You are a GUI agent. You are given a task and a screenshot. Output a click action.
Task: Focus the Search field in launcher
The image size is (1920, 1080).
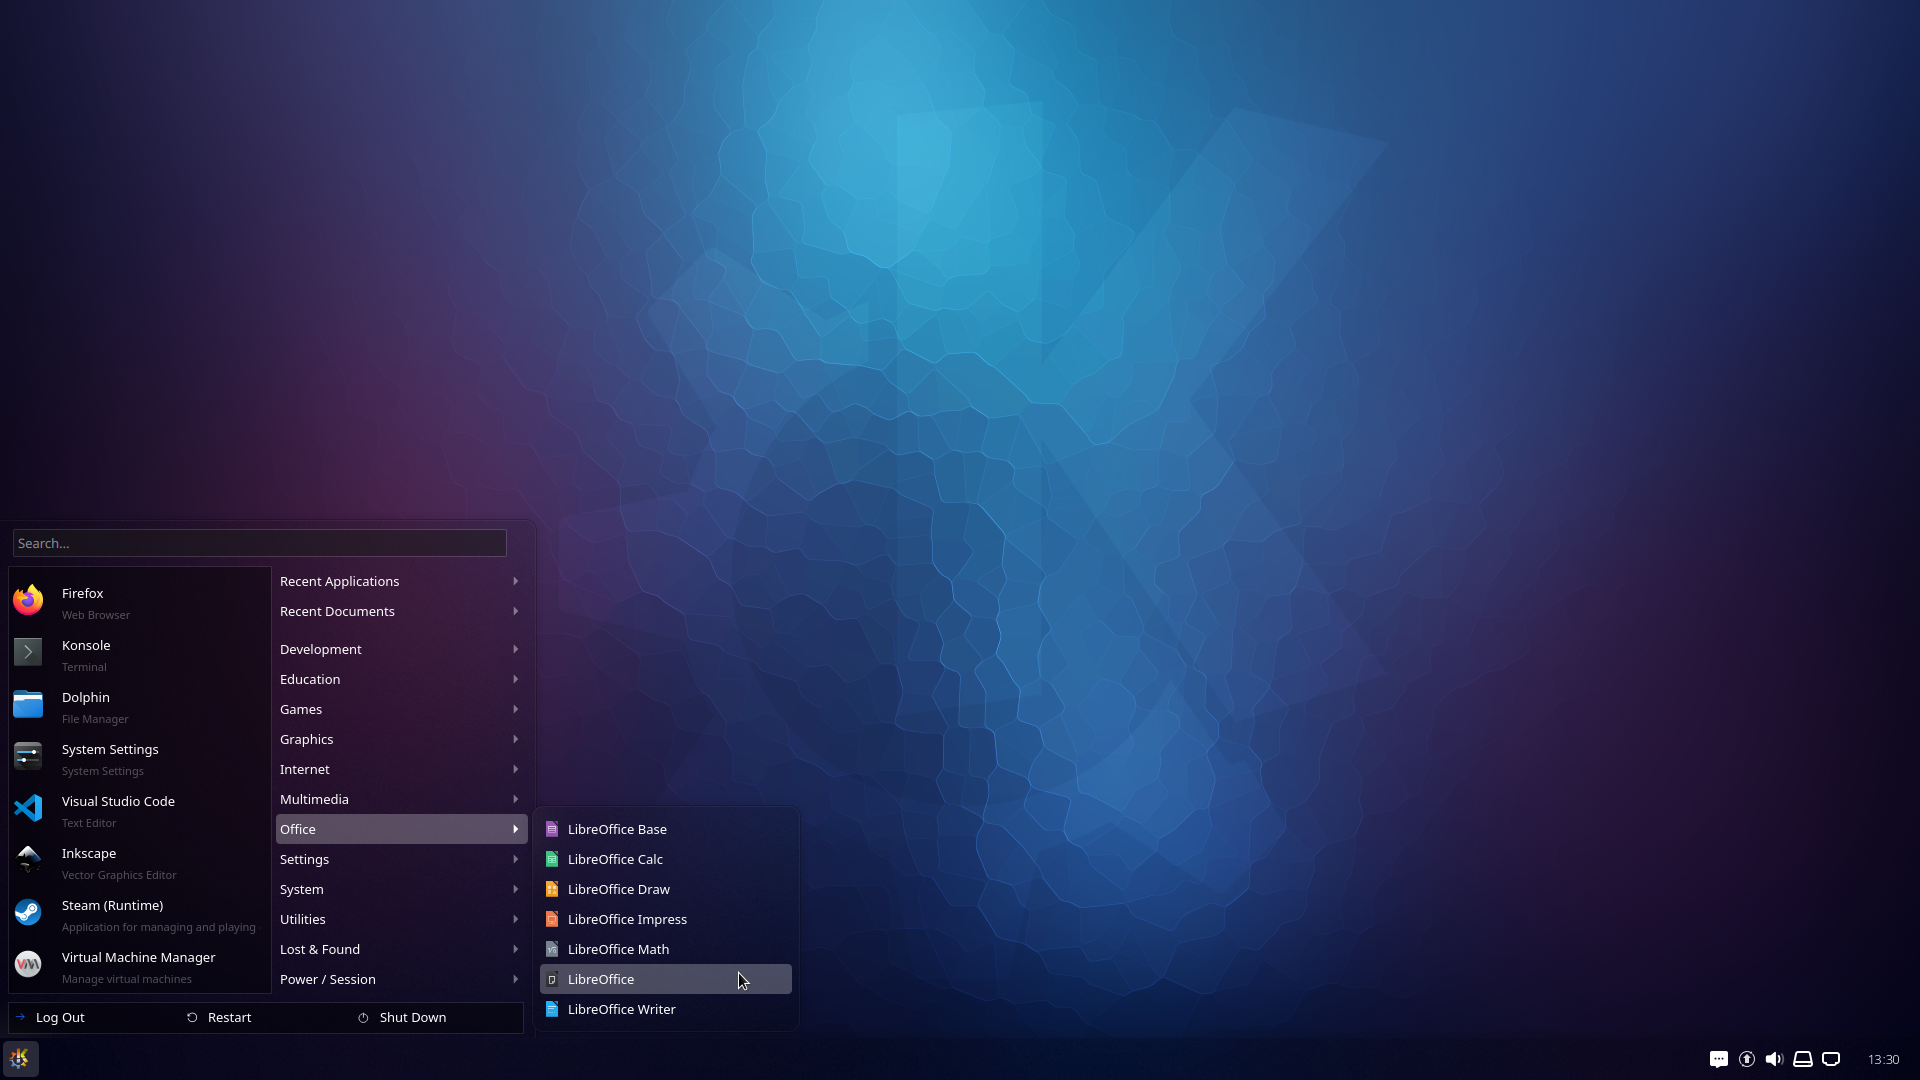tap(260, 543)
